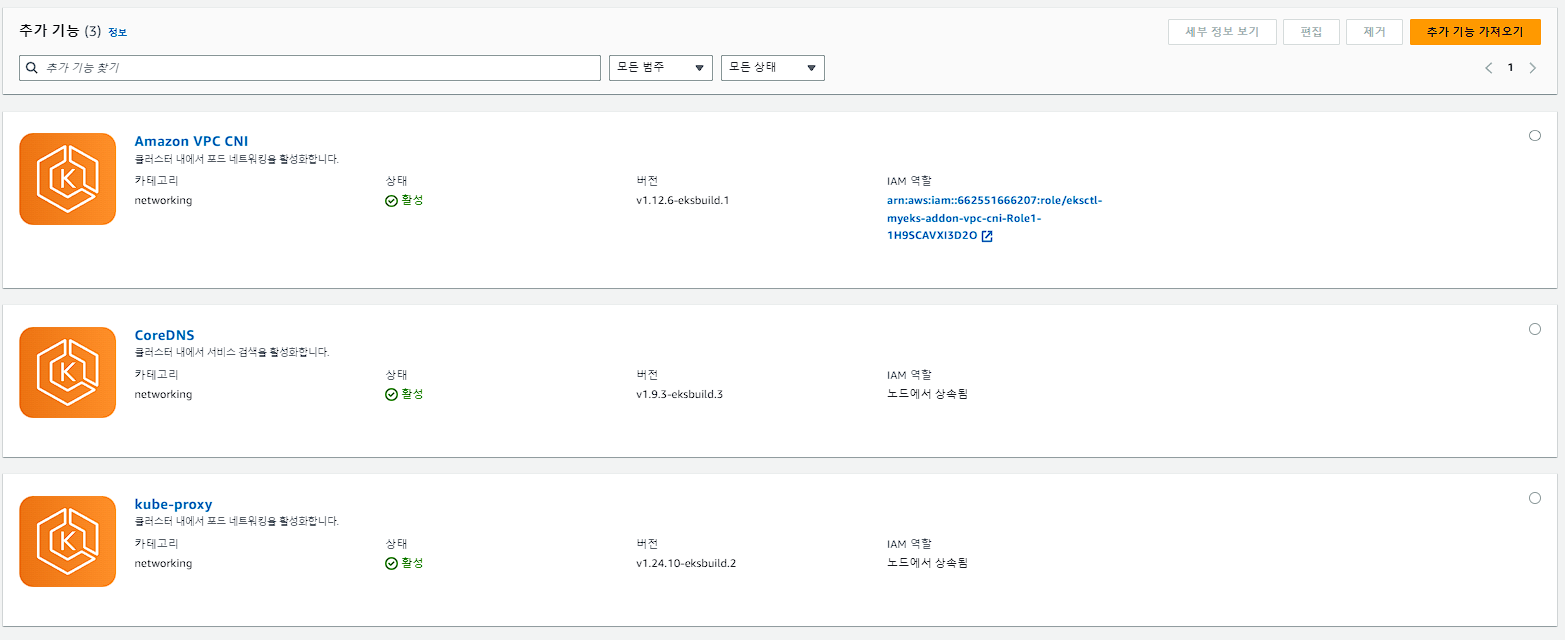Open the 모든 상태 status dropdown
Screen dimensions: 1565x640
click(x=773, y=68)
